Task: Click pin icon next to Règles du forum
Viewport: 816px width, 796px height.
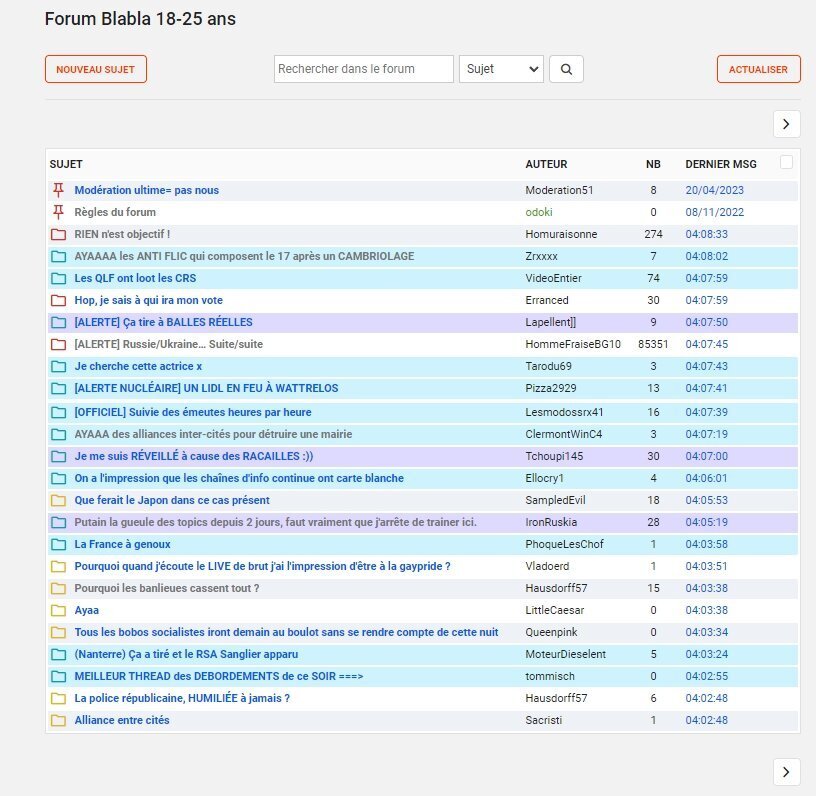Action: point(58,212)
